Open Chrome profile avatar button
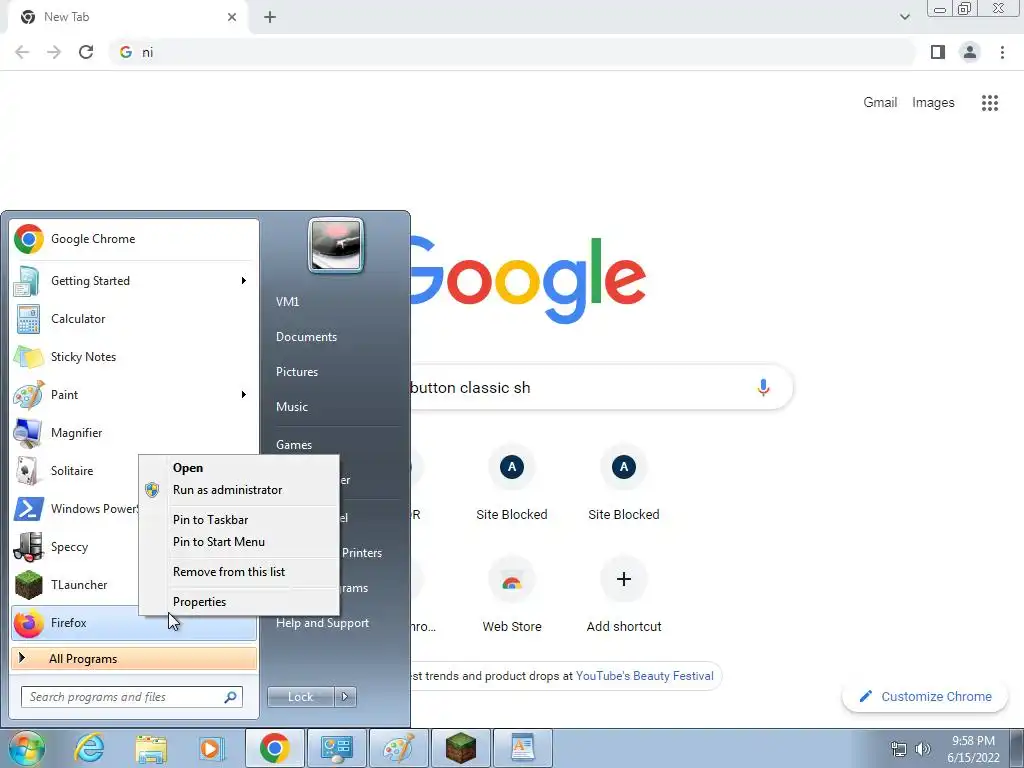 [x=970, y=52]
